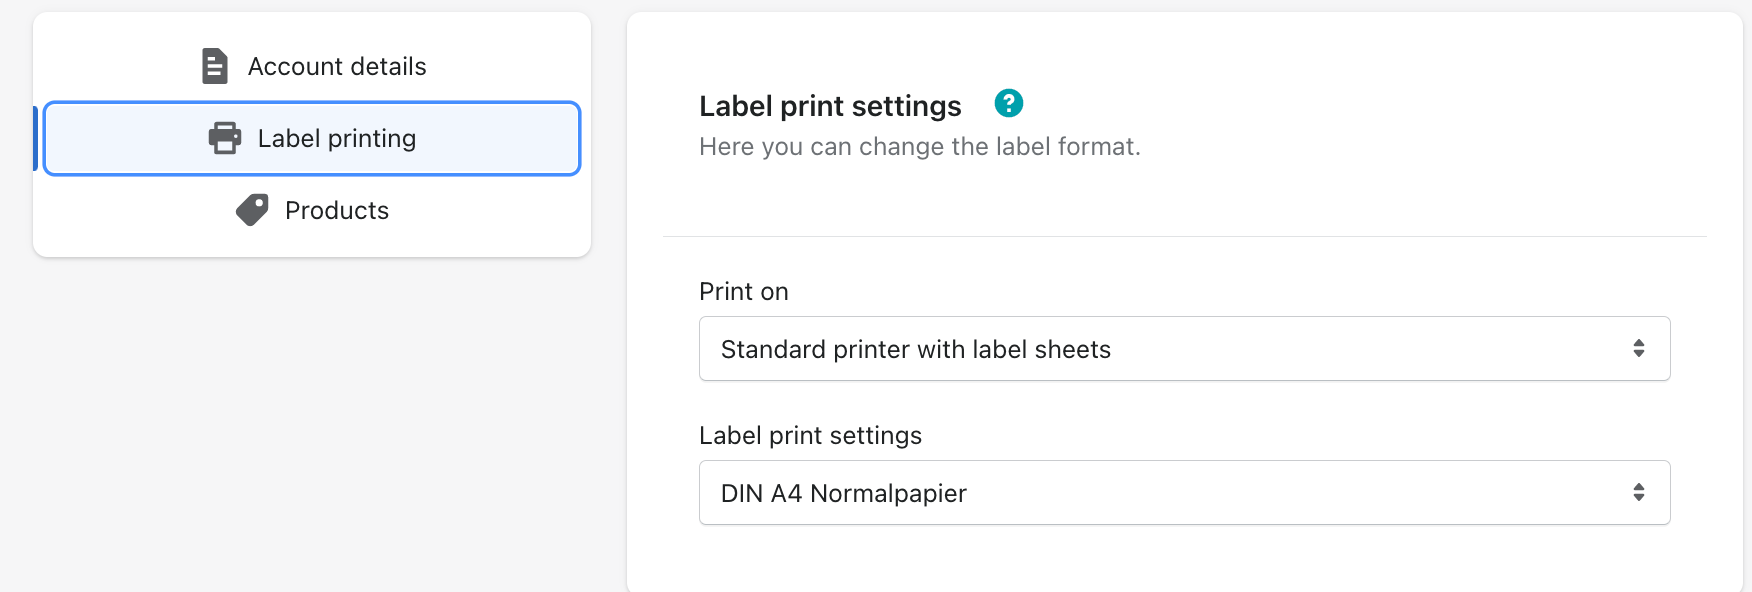Click the Account details document icon
The image size is (1752, 592).
pyautogui.click(x=215, y=66)
